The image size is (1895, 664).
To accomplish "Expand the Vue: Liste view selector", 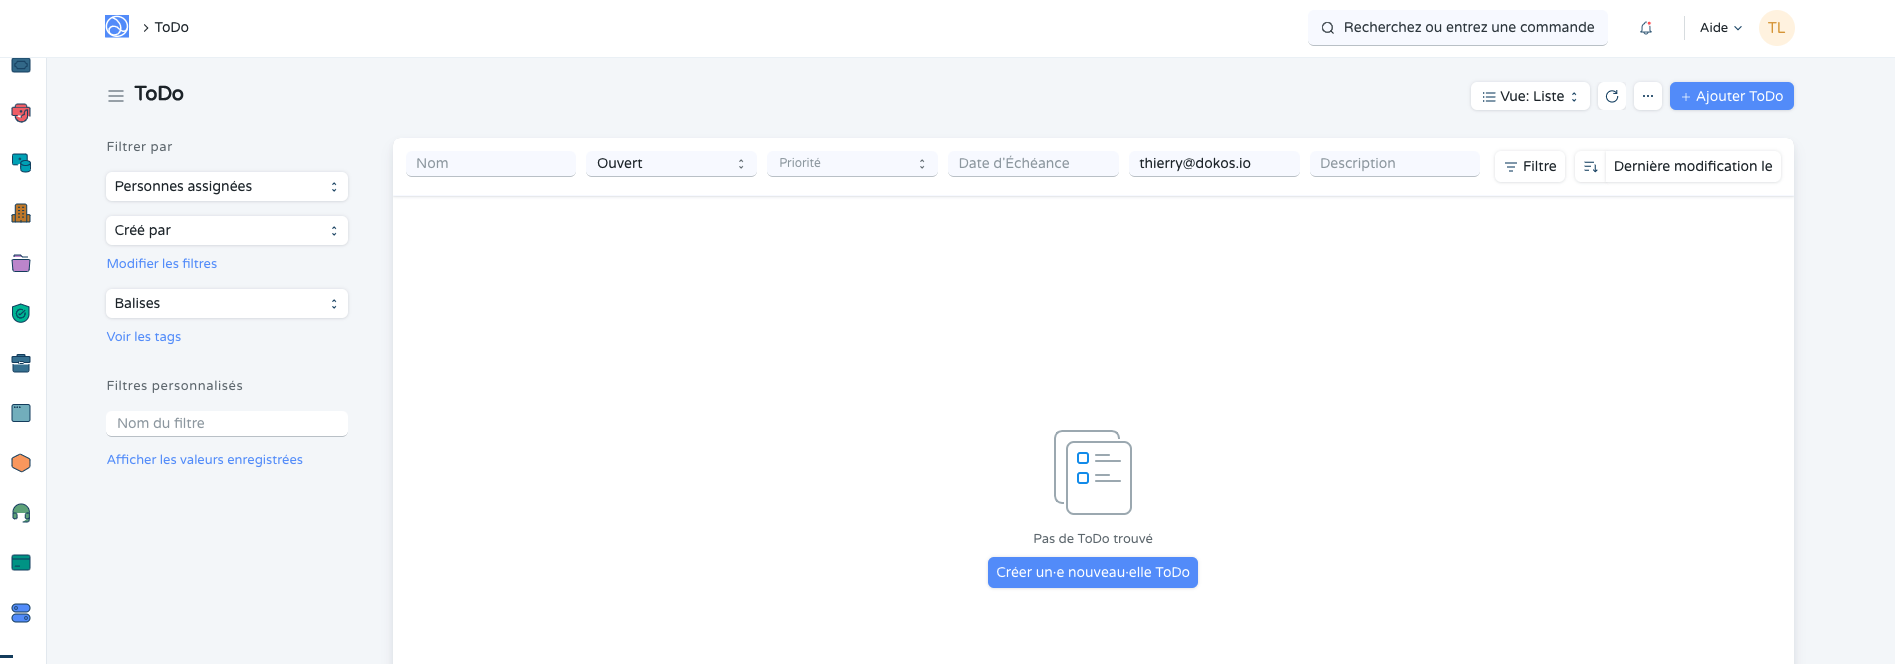I will click(x=1529, y=96).
